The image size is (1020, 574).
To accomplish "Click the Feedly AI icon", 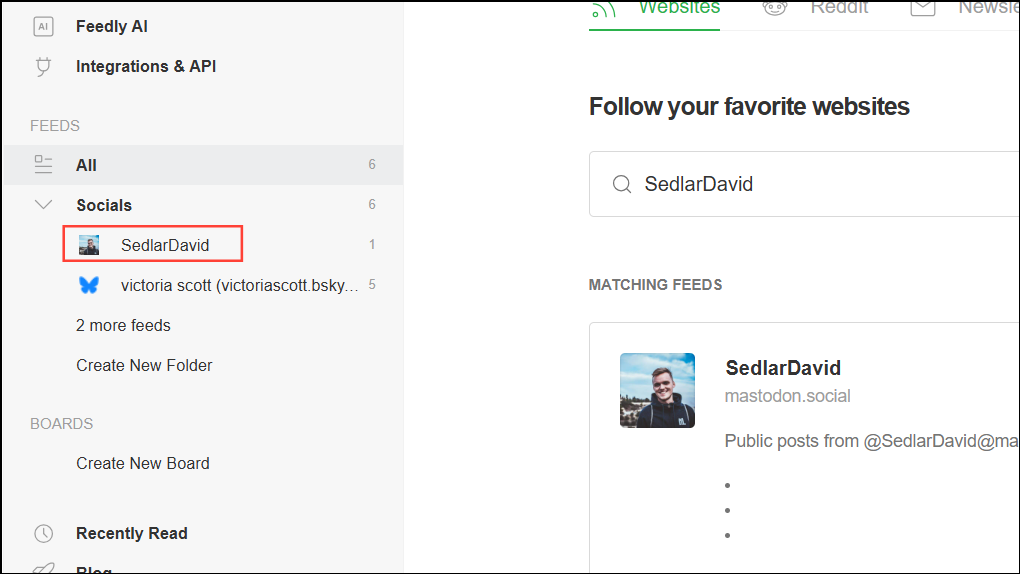I will click(43, 27).
